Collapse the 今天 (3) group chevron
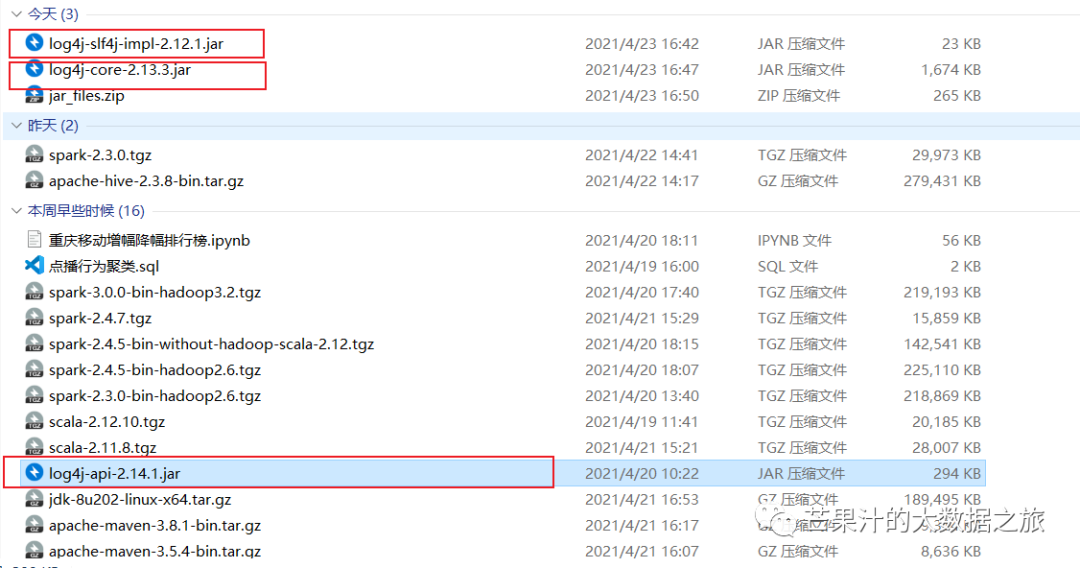The image size is (1080, 568). pyautogui.click(x=17, y=14)
